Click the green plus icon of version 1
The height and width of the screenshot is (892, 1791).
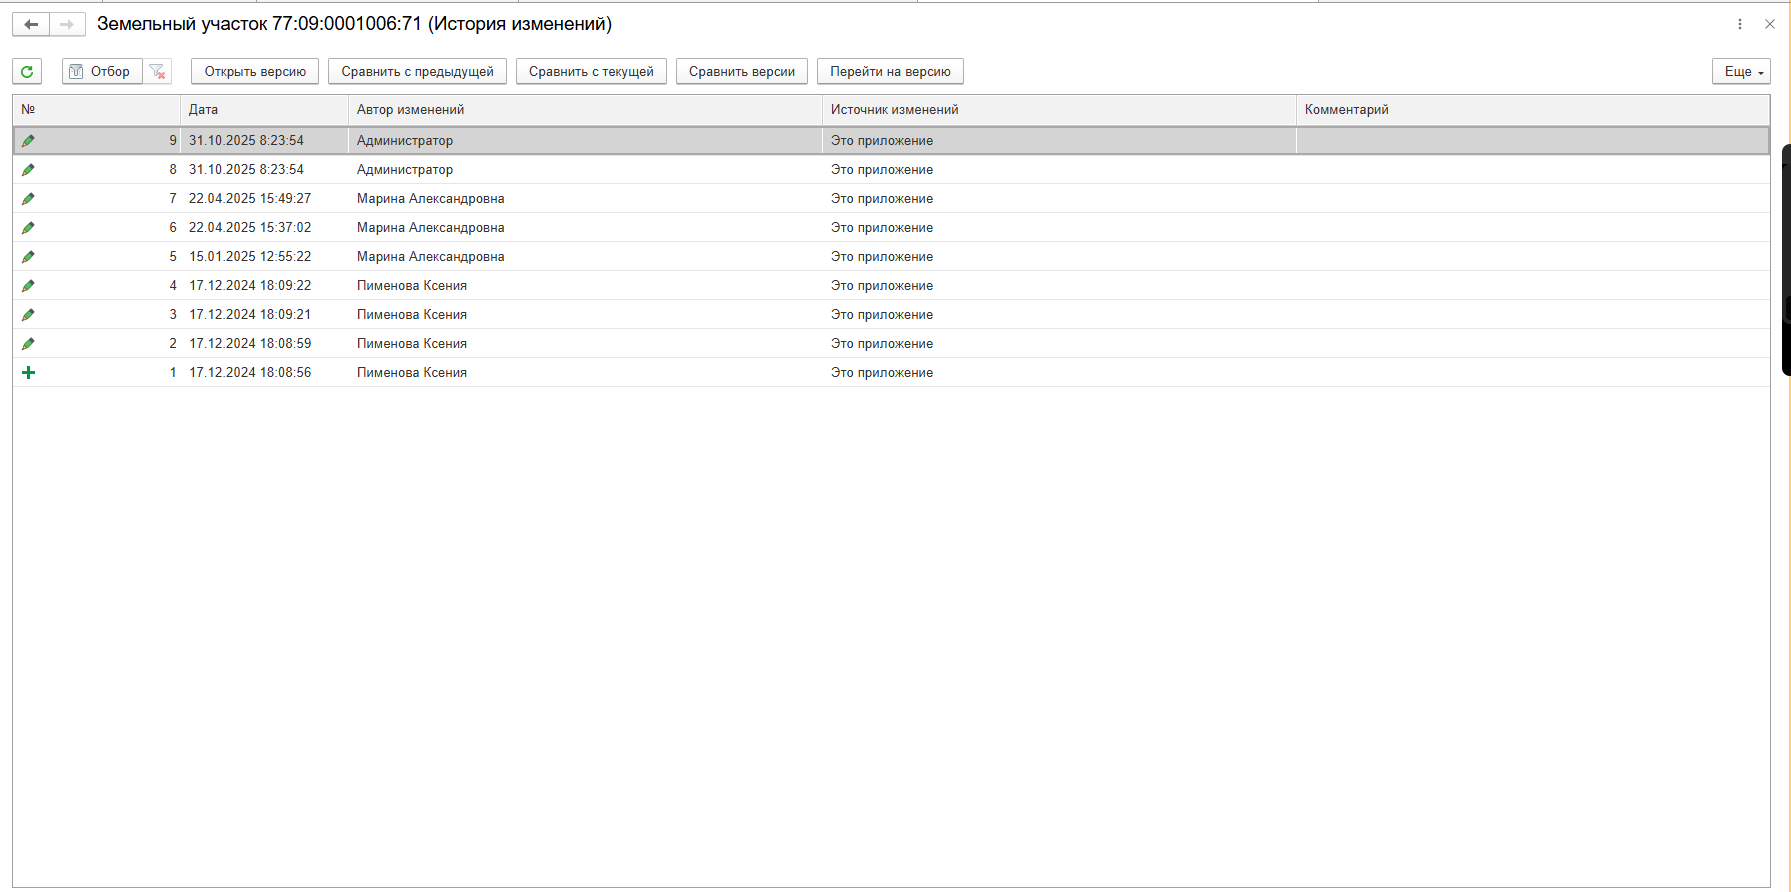28,373
